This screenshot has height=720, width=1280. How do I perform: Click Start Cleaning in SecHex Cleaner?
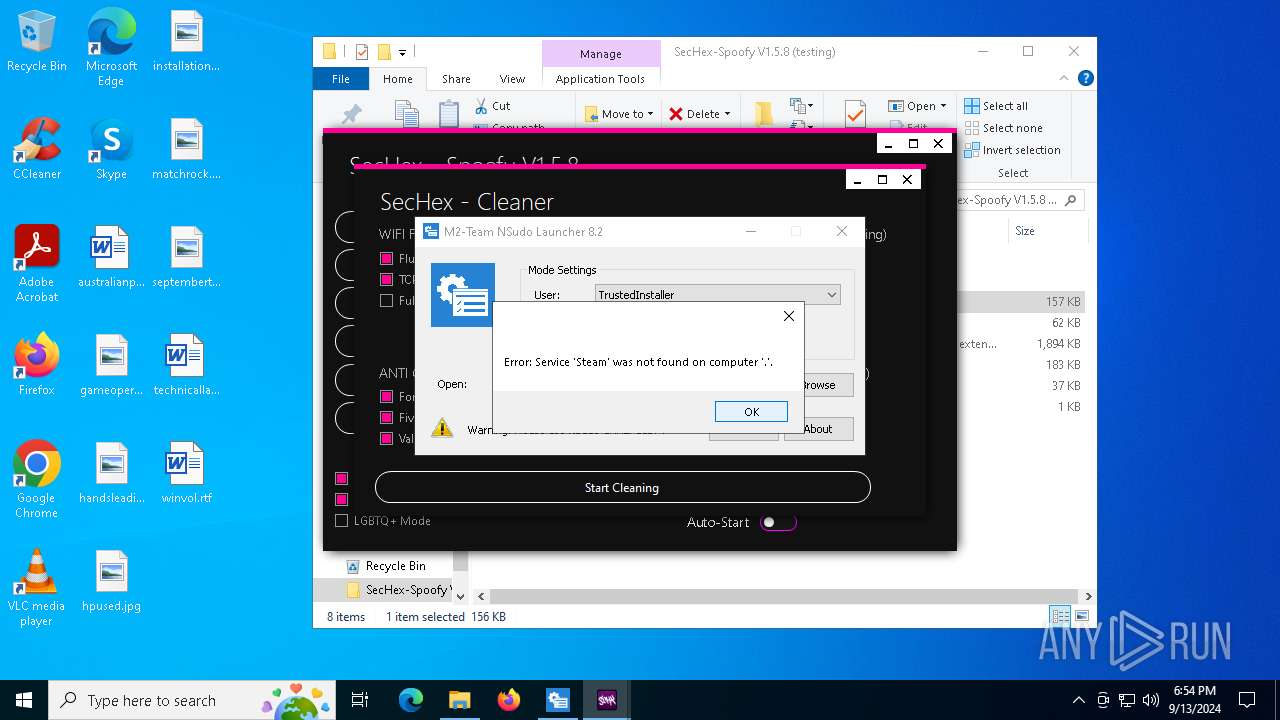[x=622, y=487]
